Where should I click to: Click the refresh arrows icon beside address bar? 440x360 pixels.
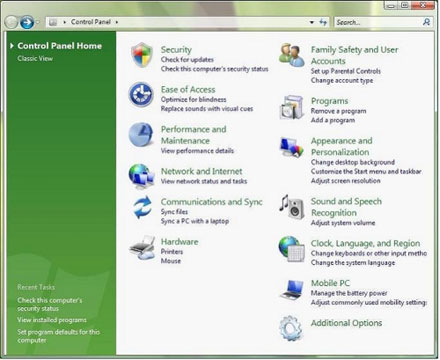323,22
